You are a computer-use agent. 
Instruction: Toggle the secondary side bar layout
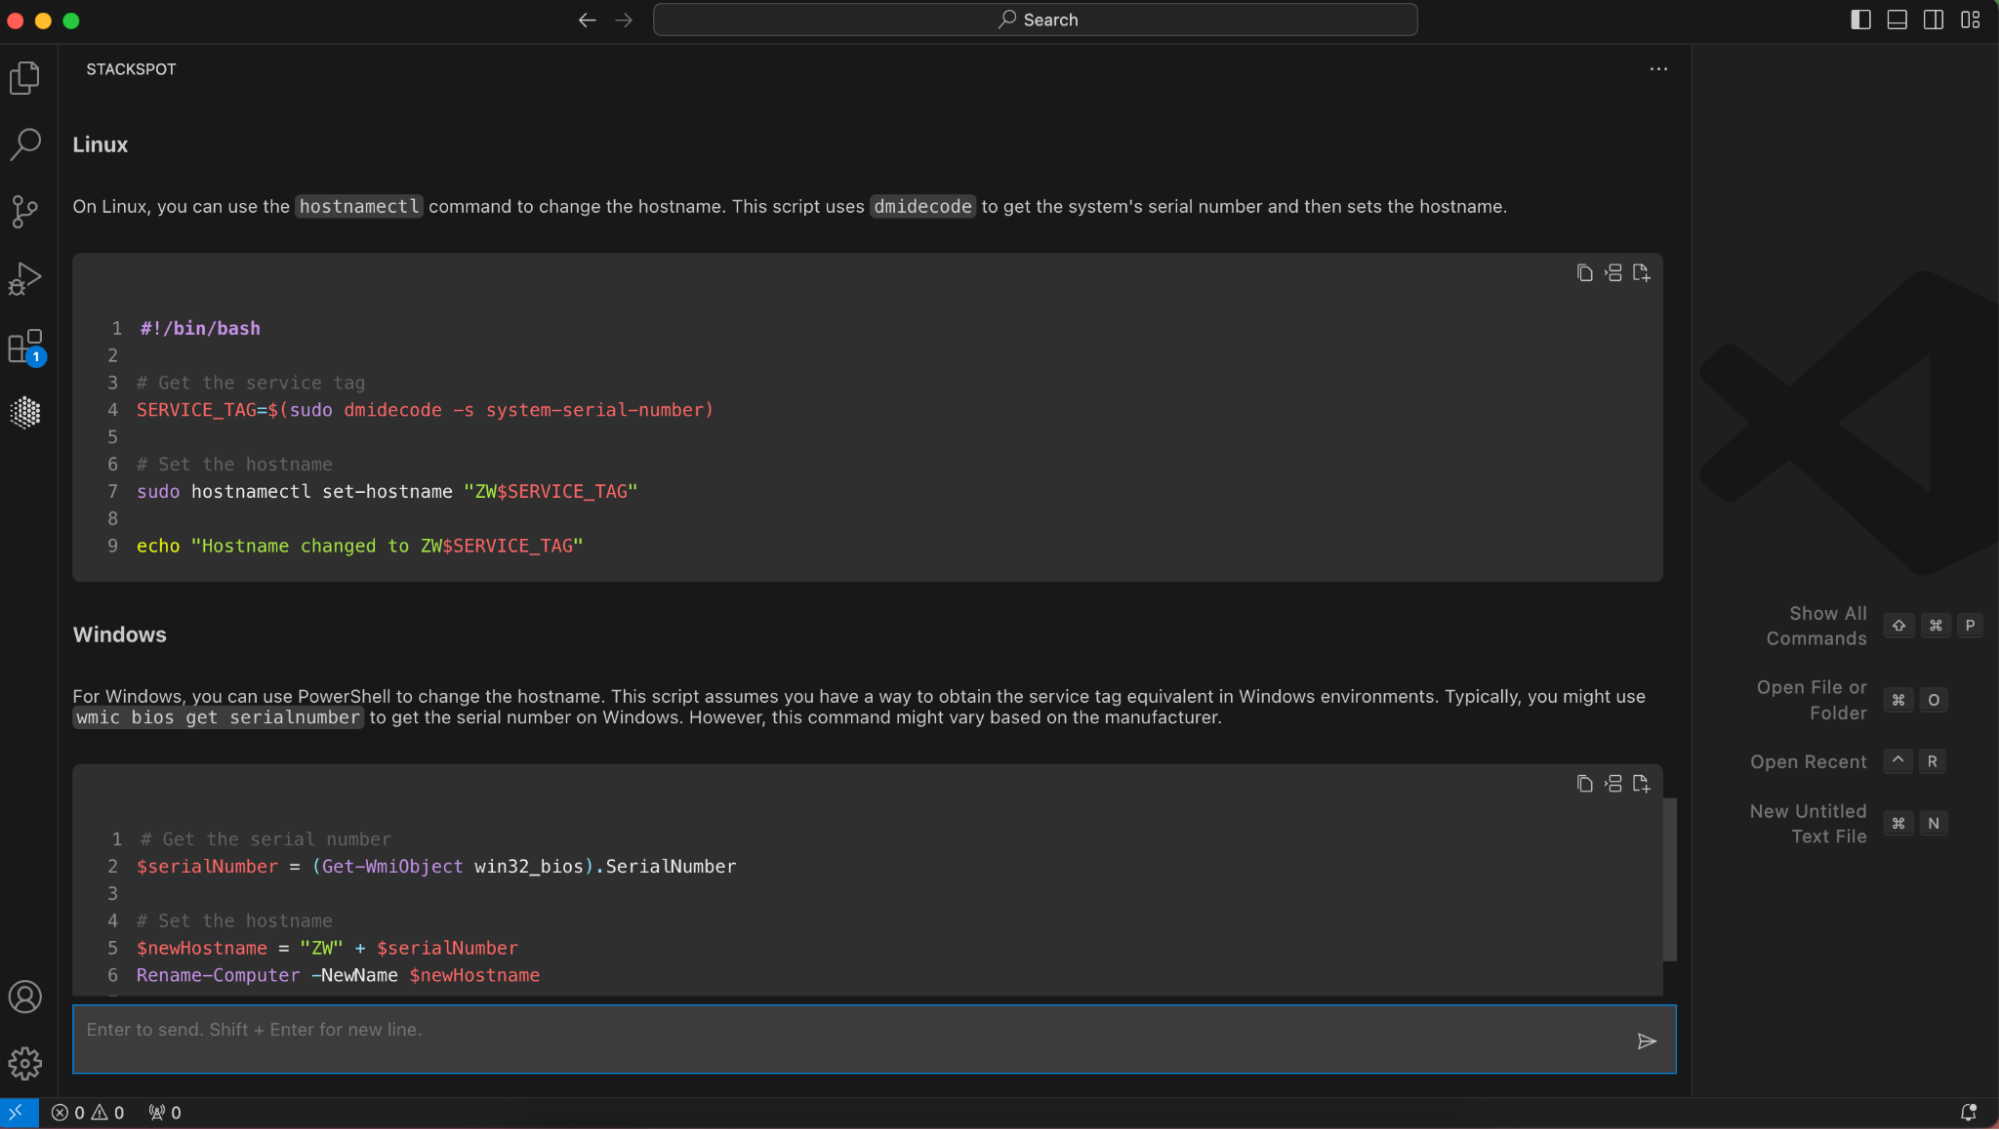tap(1933, 20)
